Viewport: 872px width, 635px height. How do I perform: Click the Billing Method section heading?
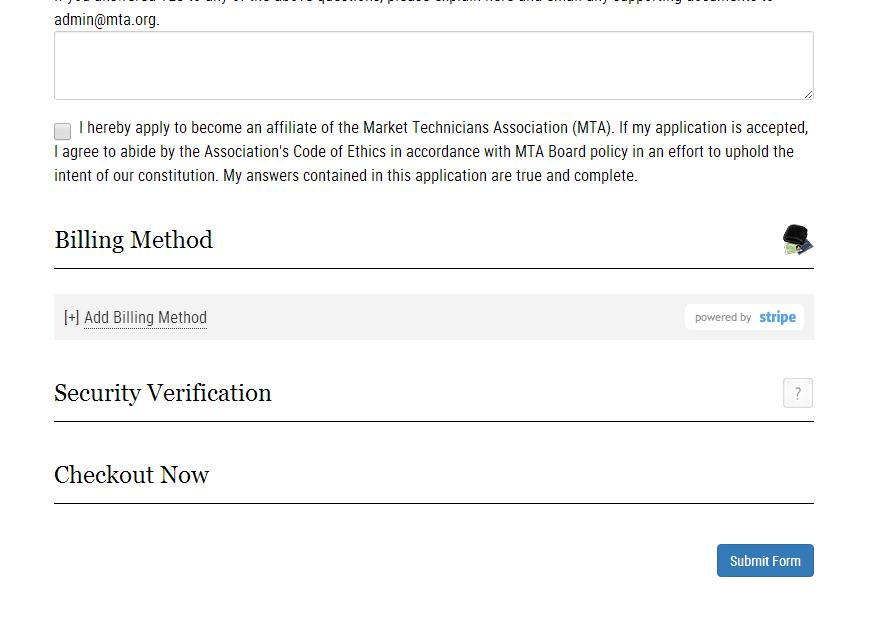[133, 240]
